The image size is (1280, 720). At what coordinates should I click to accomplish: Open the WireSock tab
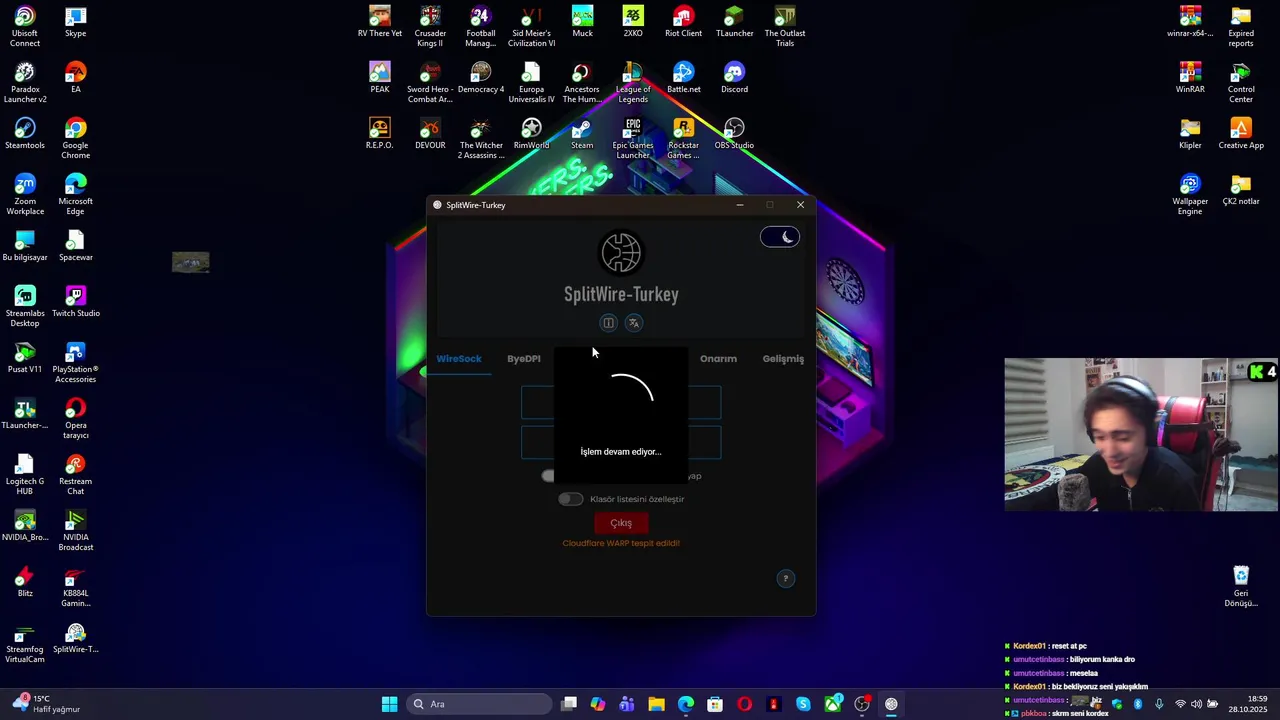[x=459, y=359]
